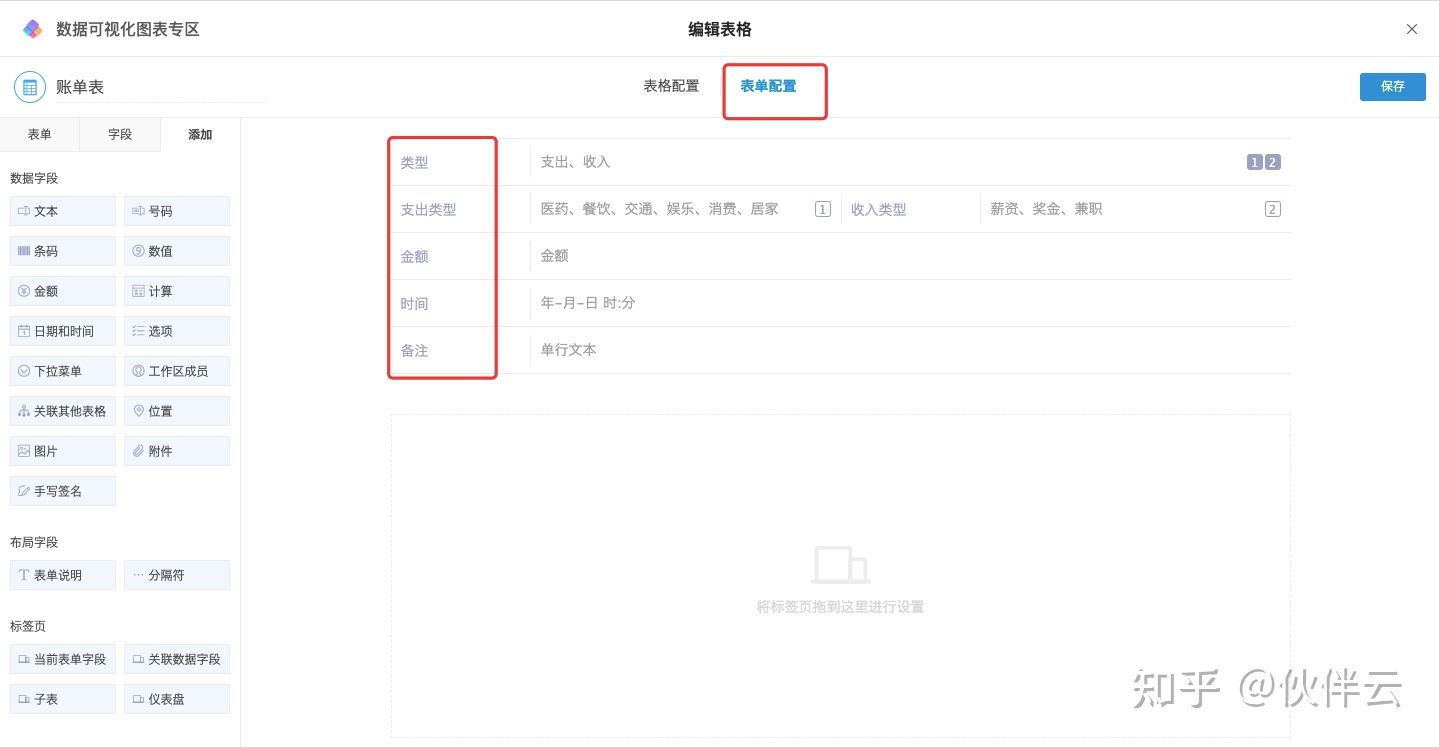The image size is (1439, 747).
Task: Click badge 1 on the 类型 row
Action: pos(1254,162)
